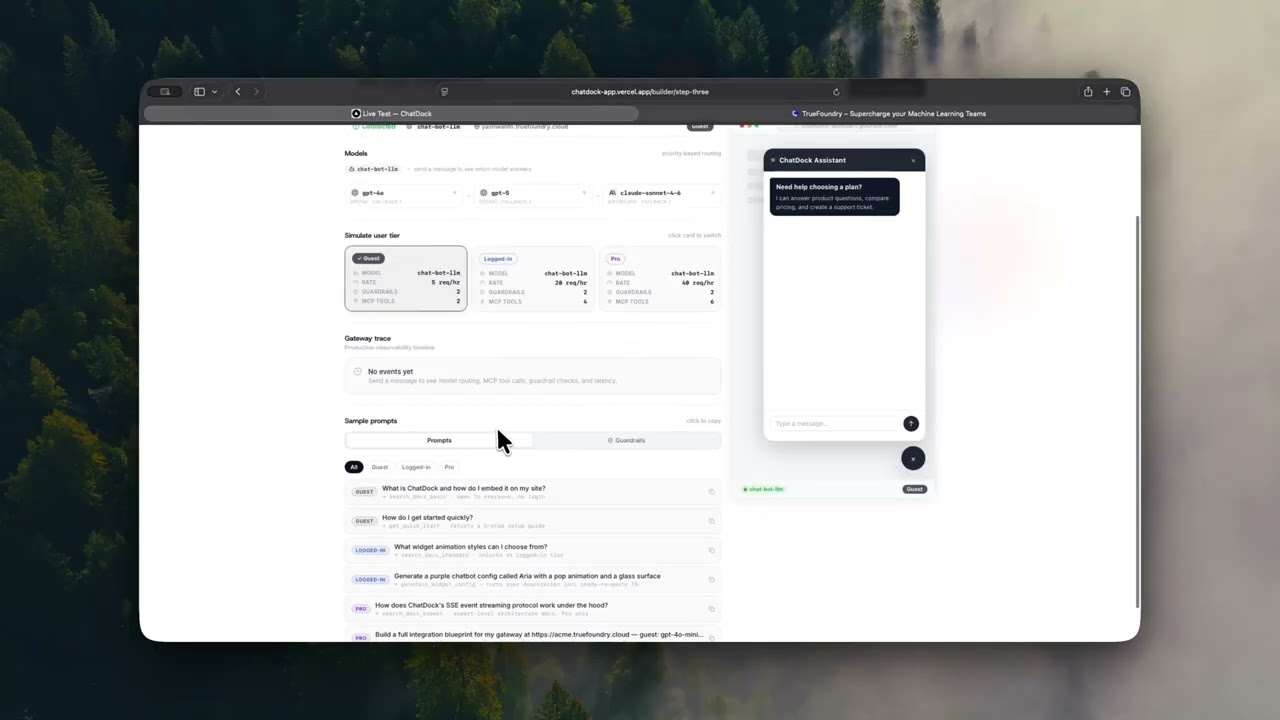Send the chat message with arrow button
The image size is (1280, 720).
[911, 424]
